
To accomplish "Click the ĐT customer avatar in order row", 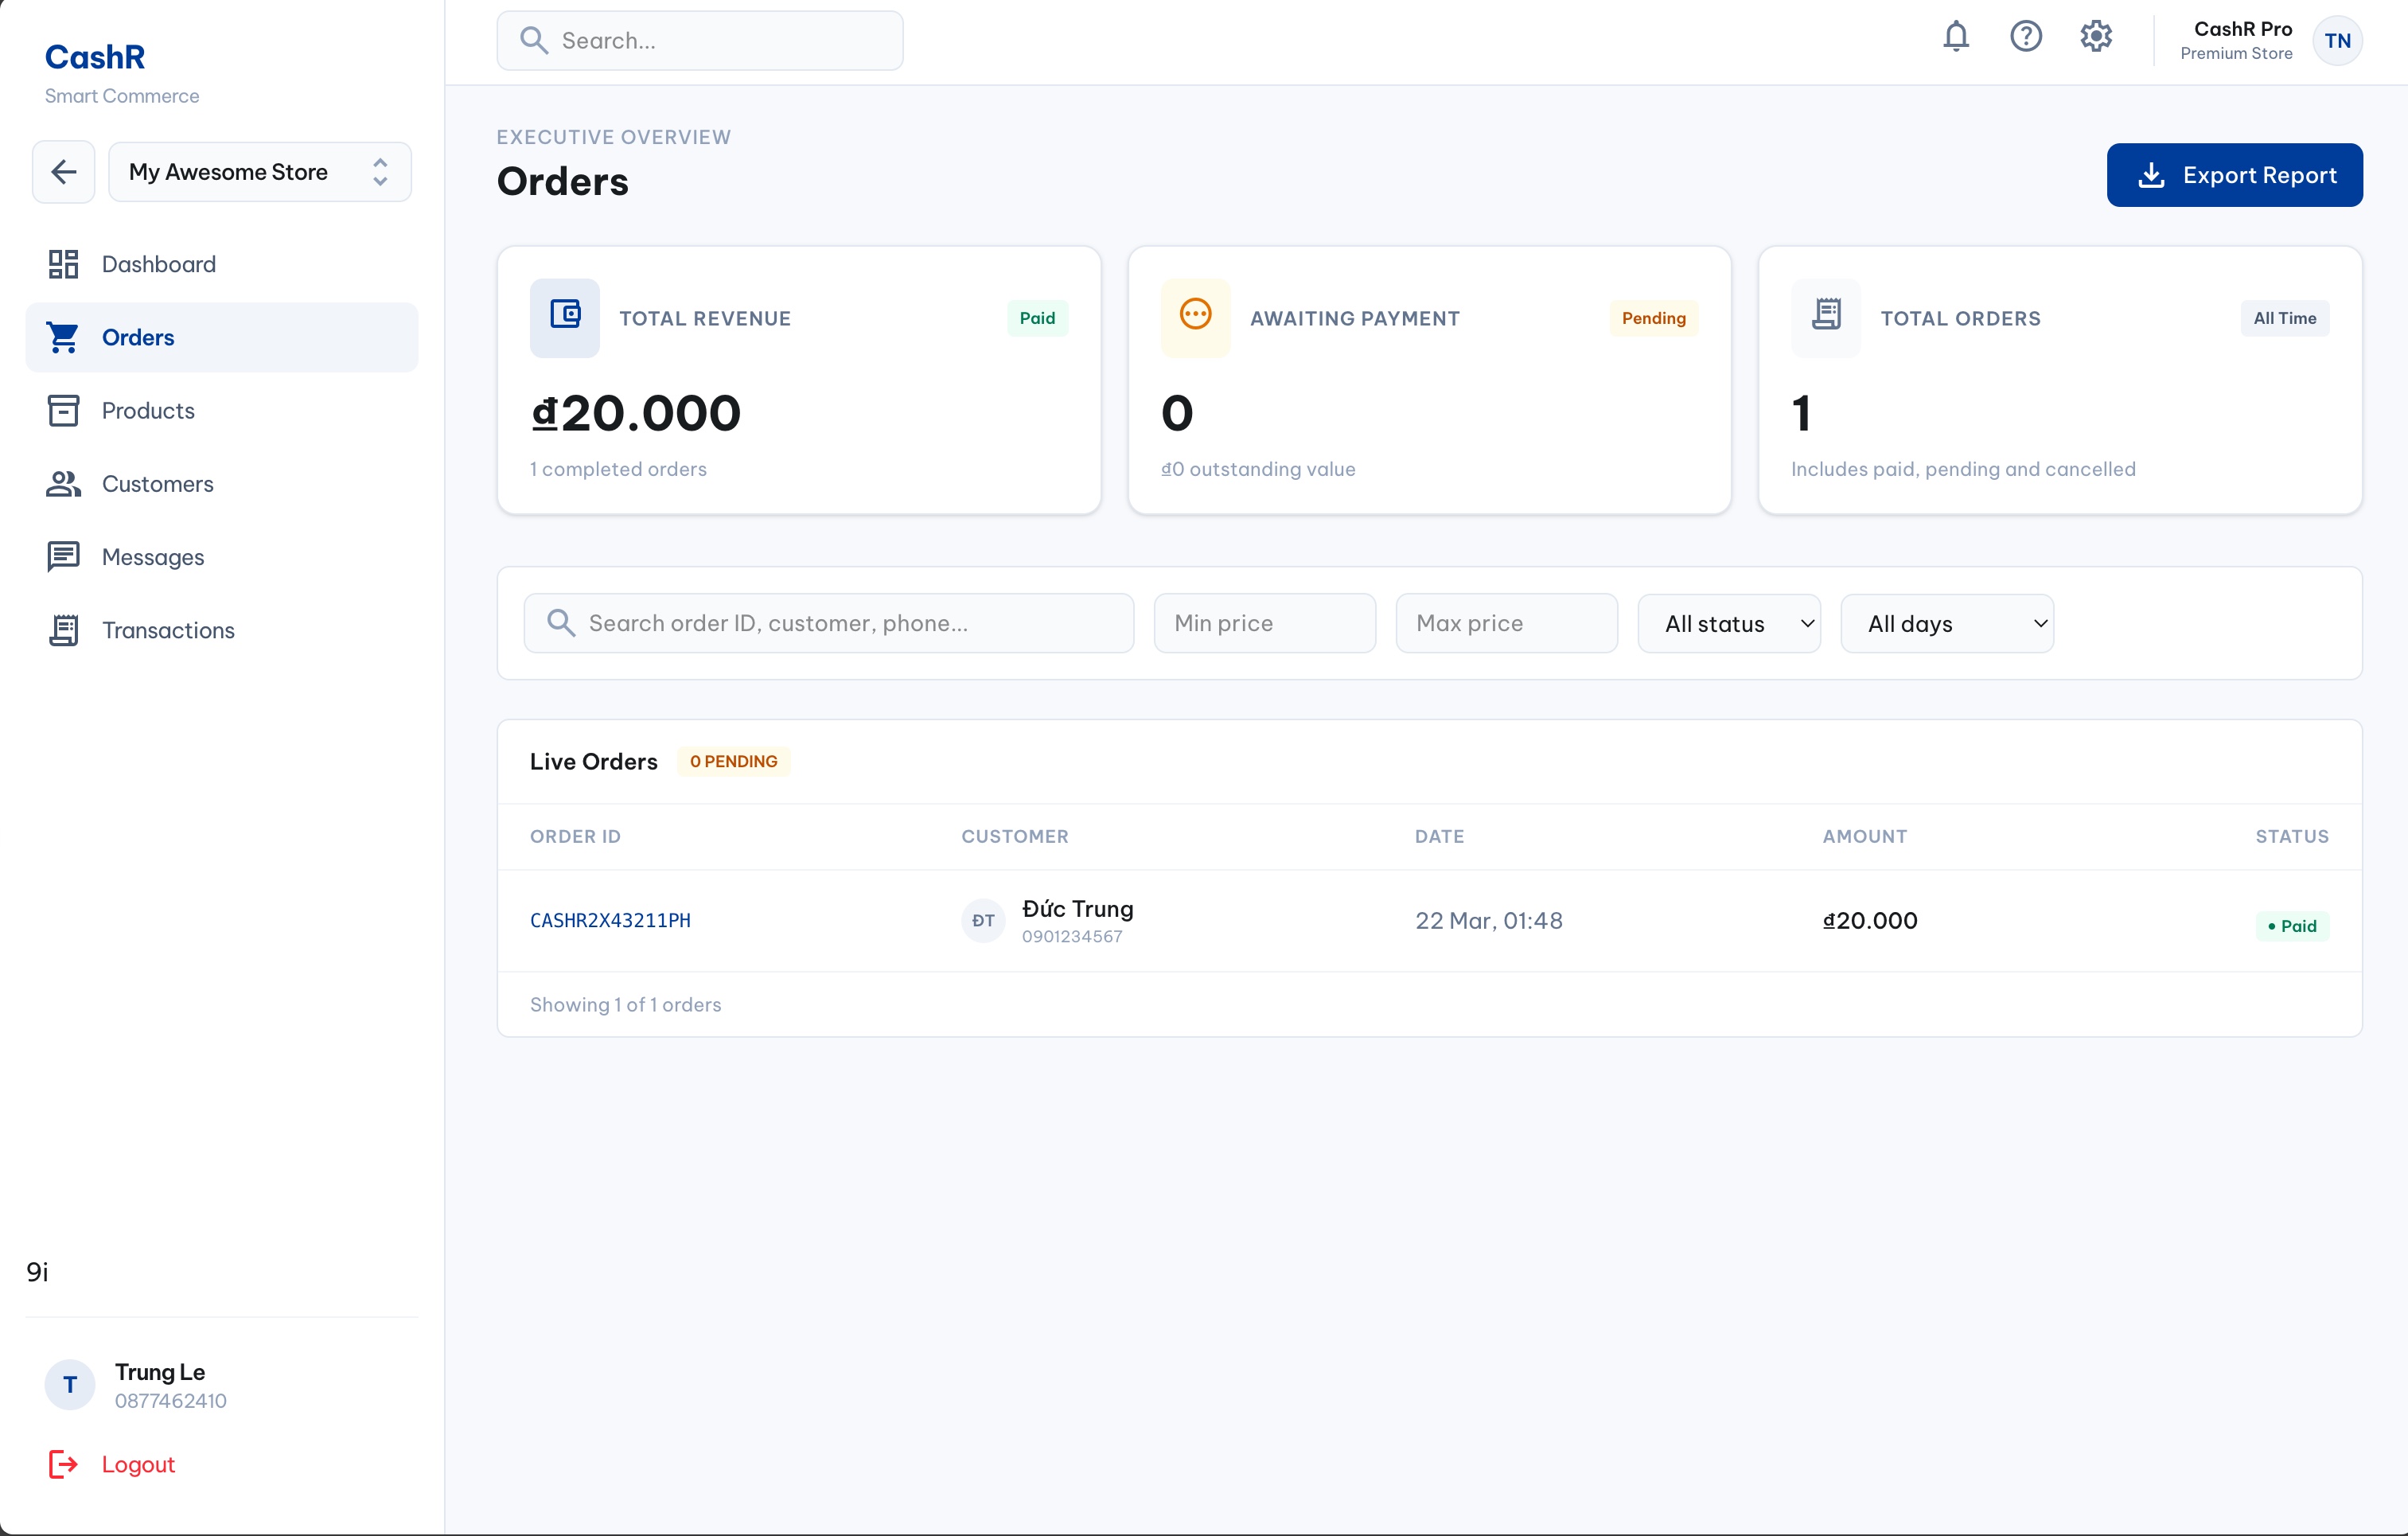I will [x=983, y=920].
